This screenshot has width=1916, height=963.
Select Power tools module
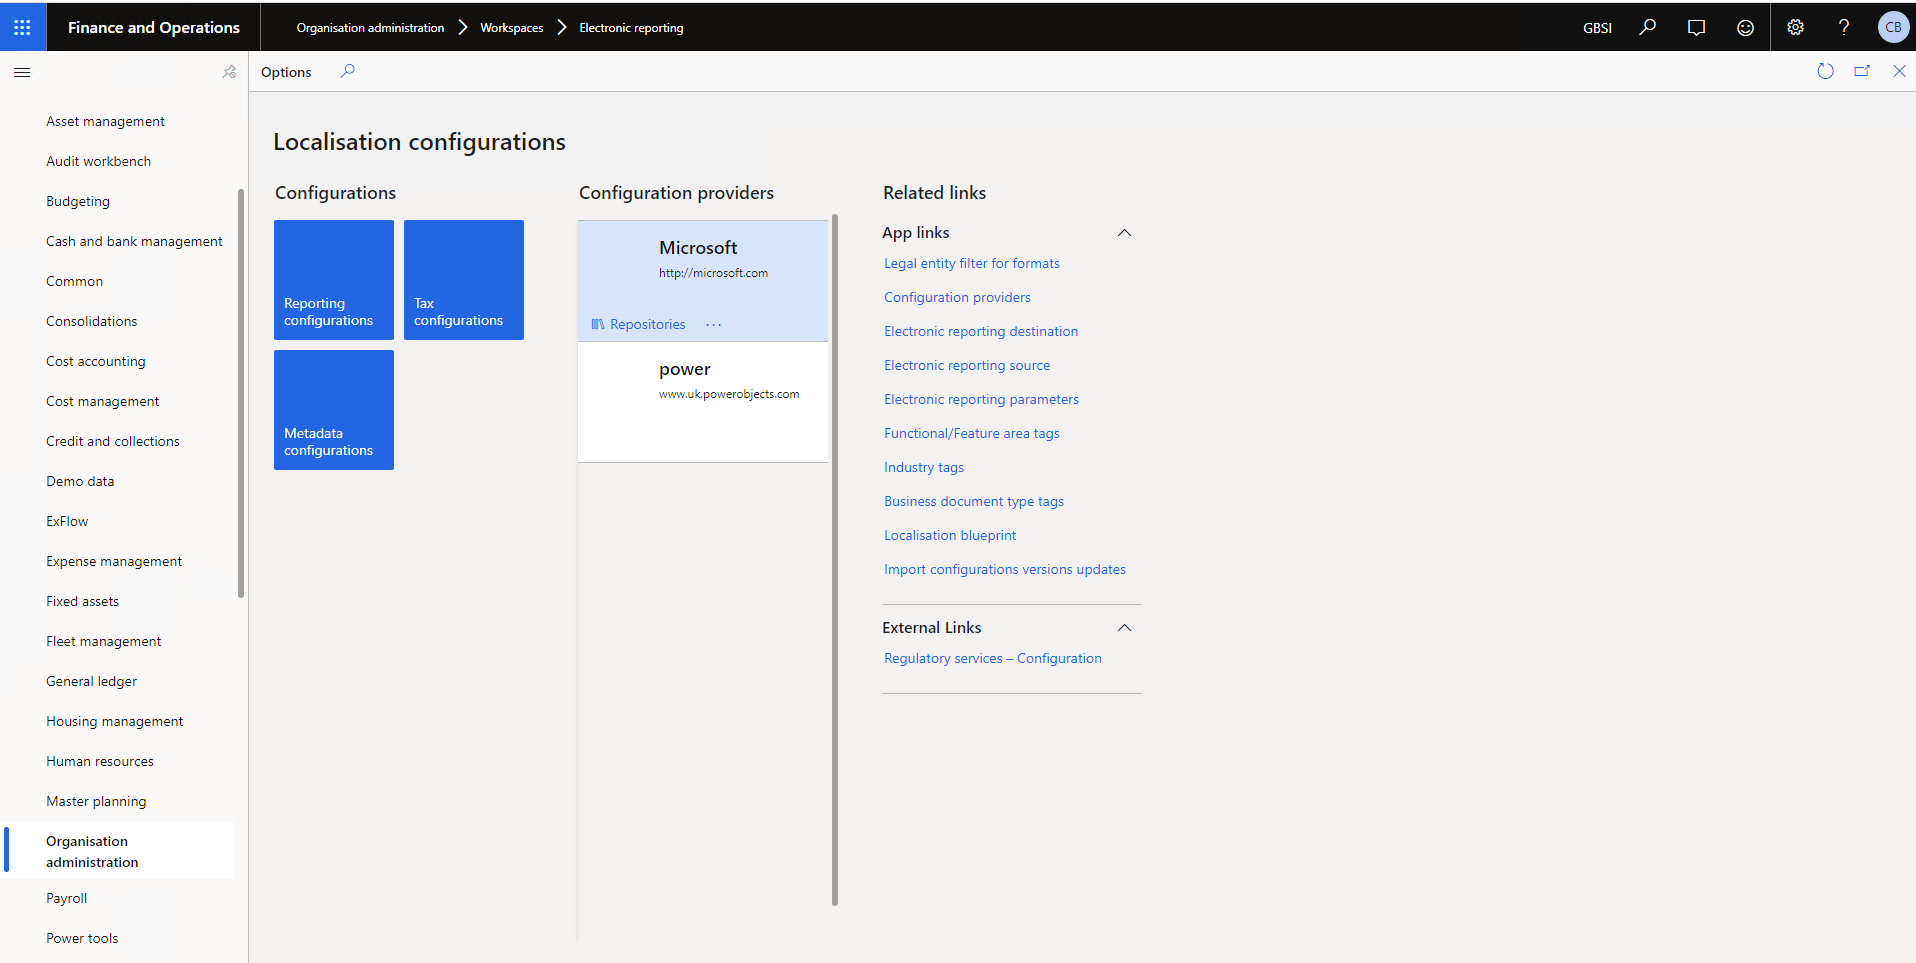82,938
